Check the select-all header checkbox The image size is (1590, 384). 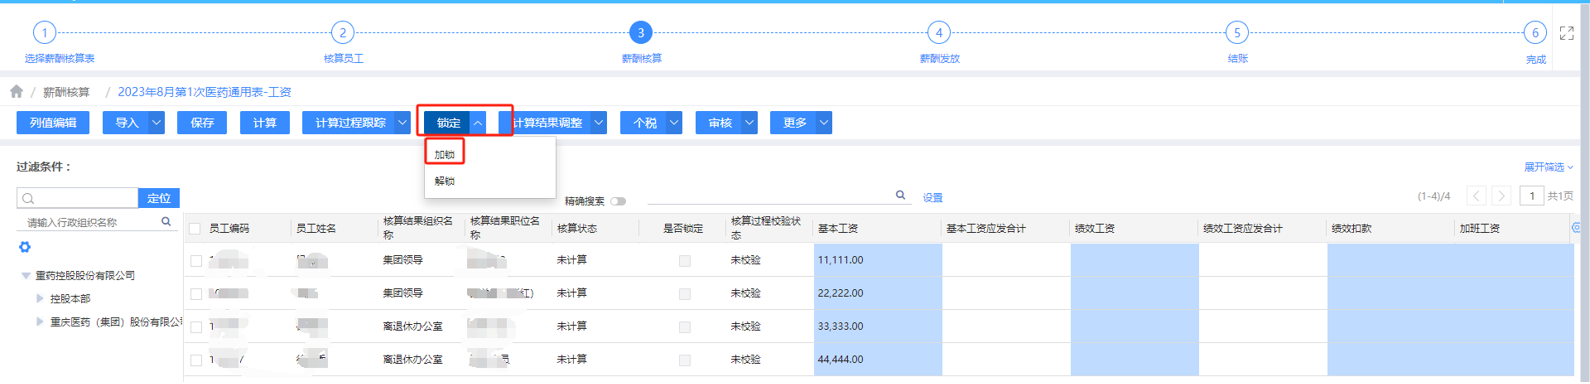coord(196,229)
